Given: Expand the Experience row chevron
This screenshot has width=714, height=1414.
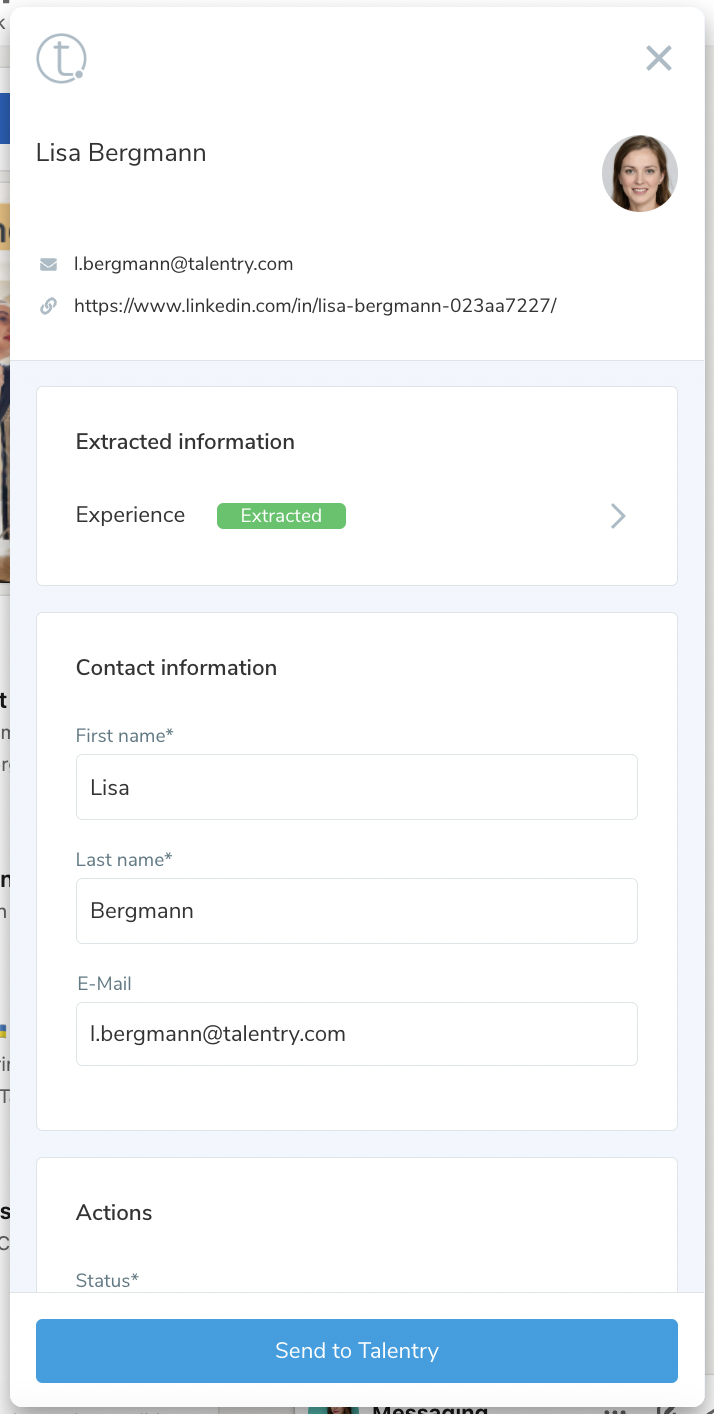Looking at the screenshot, I should (x=618, y=516).
